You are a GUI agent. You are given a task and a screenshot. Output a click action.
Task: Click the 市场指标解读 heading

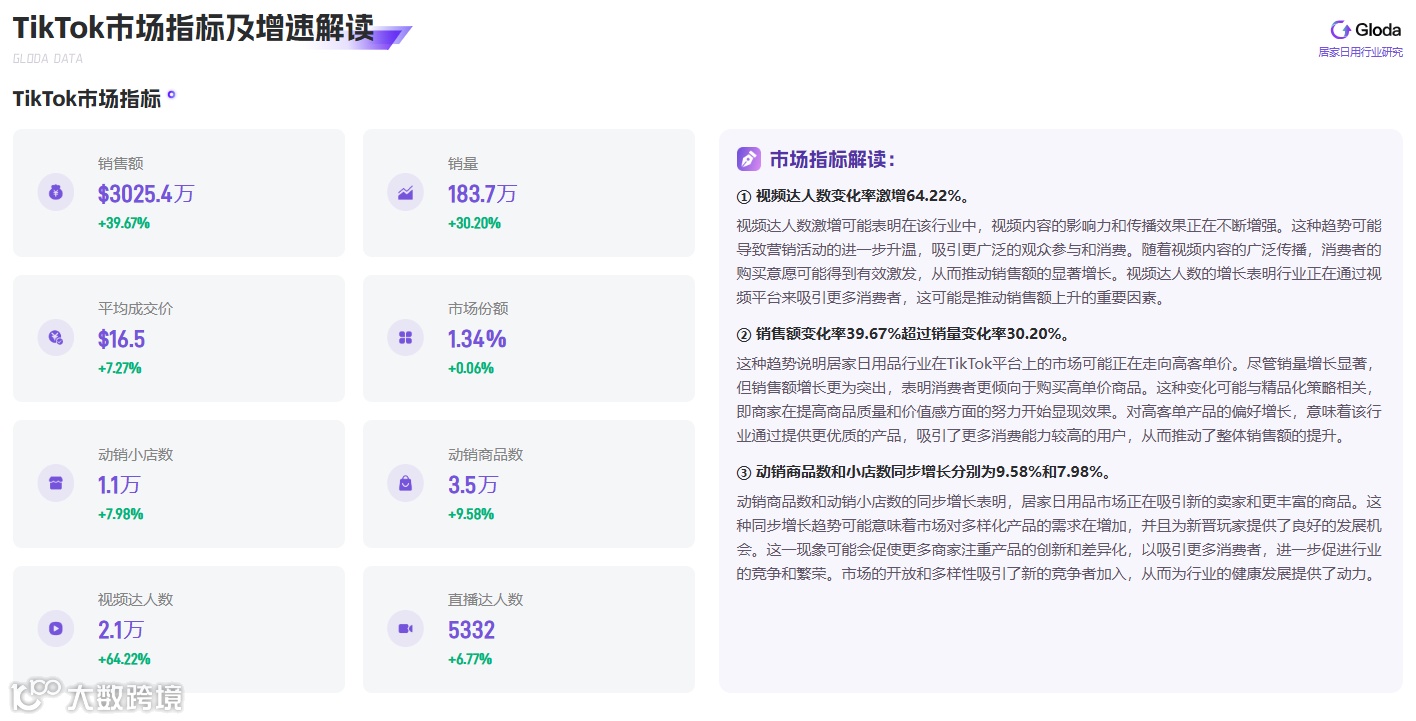(x=832, y=159)
